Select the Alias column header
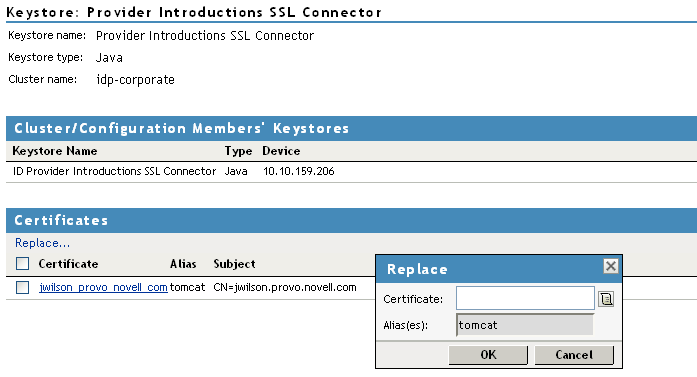The height and width of the screenshot is (377, 697). click(183, 264)
